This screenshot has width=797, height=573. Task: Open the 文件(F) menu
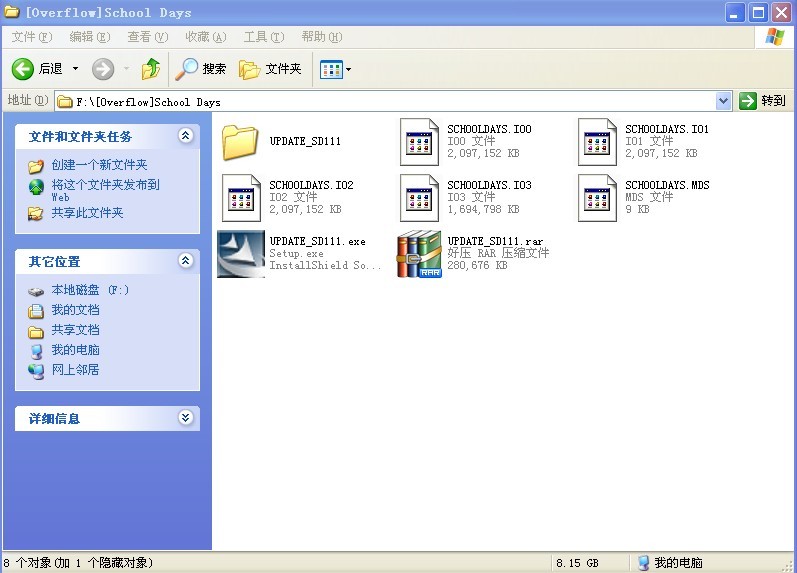pos(32,37)
